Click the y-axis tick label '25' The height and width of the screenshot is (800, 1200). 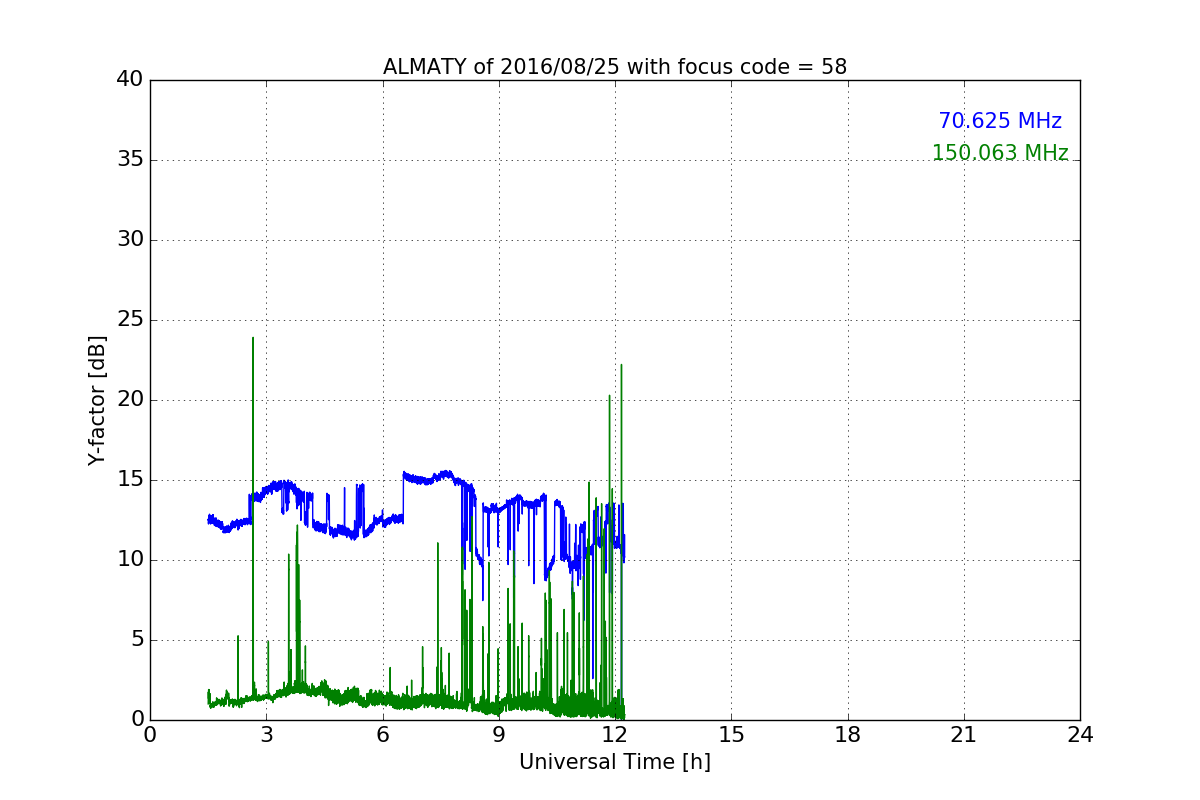click(x=130, y=320)
